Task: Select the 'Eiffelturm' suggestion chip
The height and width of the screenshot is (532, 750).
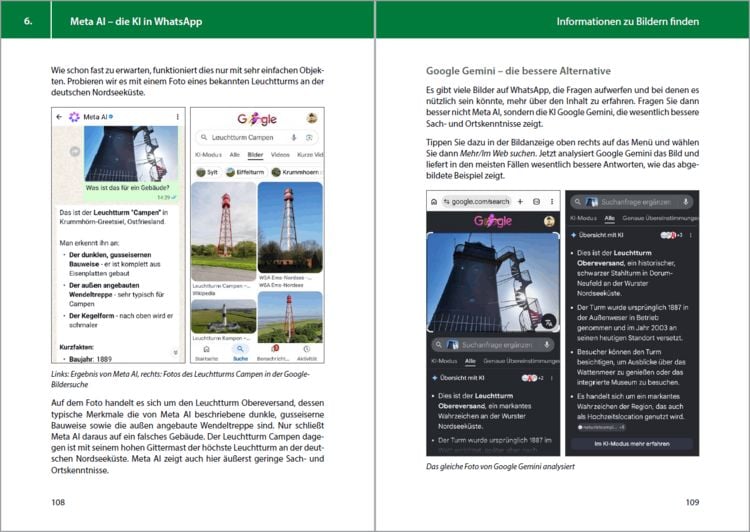Action: pyautogui.click(x=245, y=172)
